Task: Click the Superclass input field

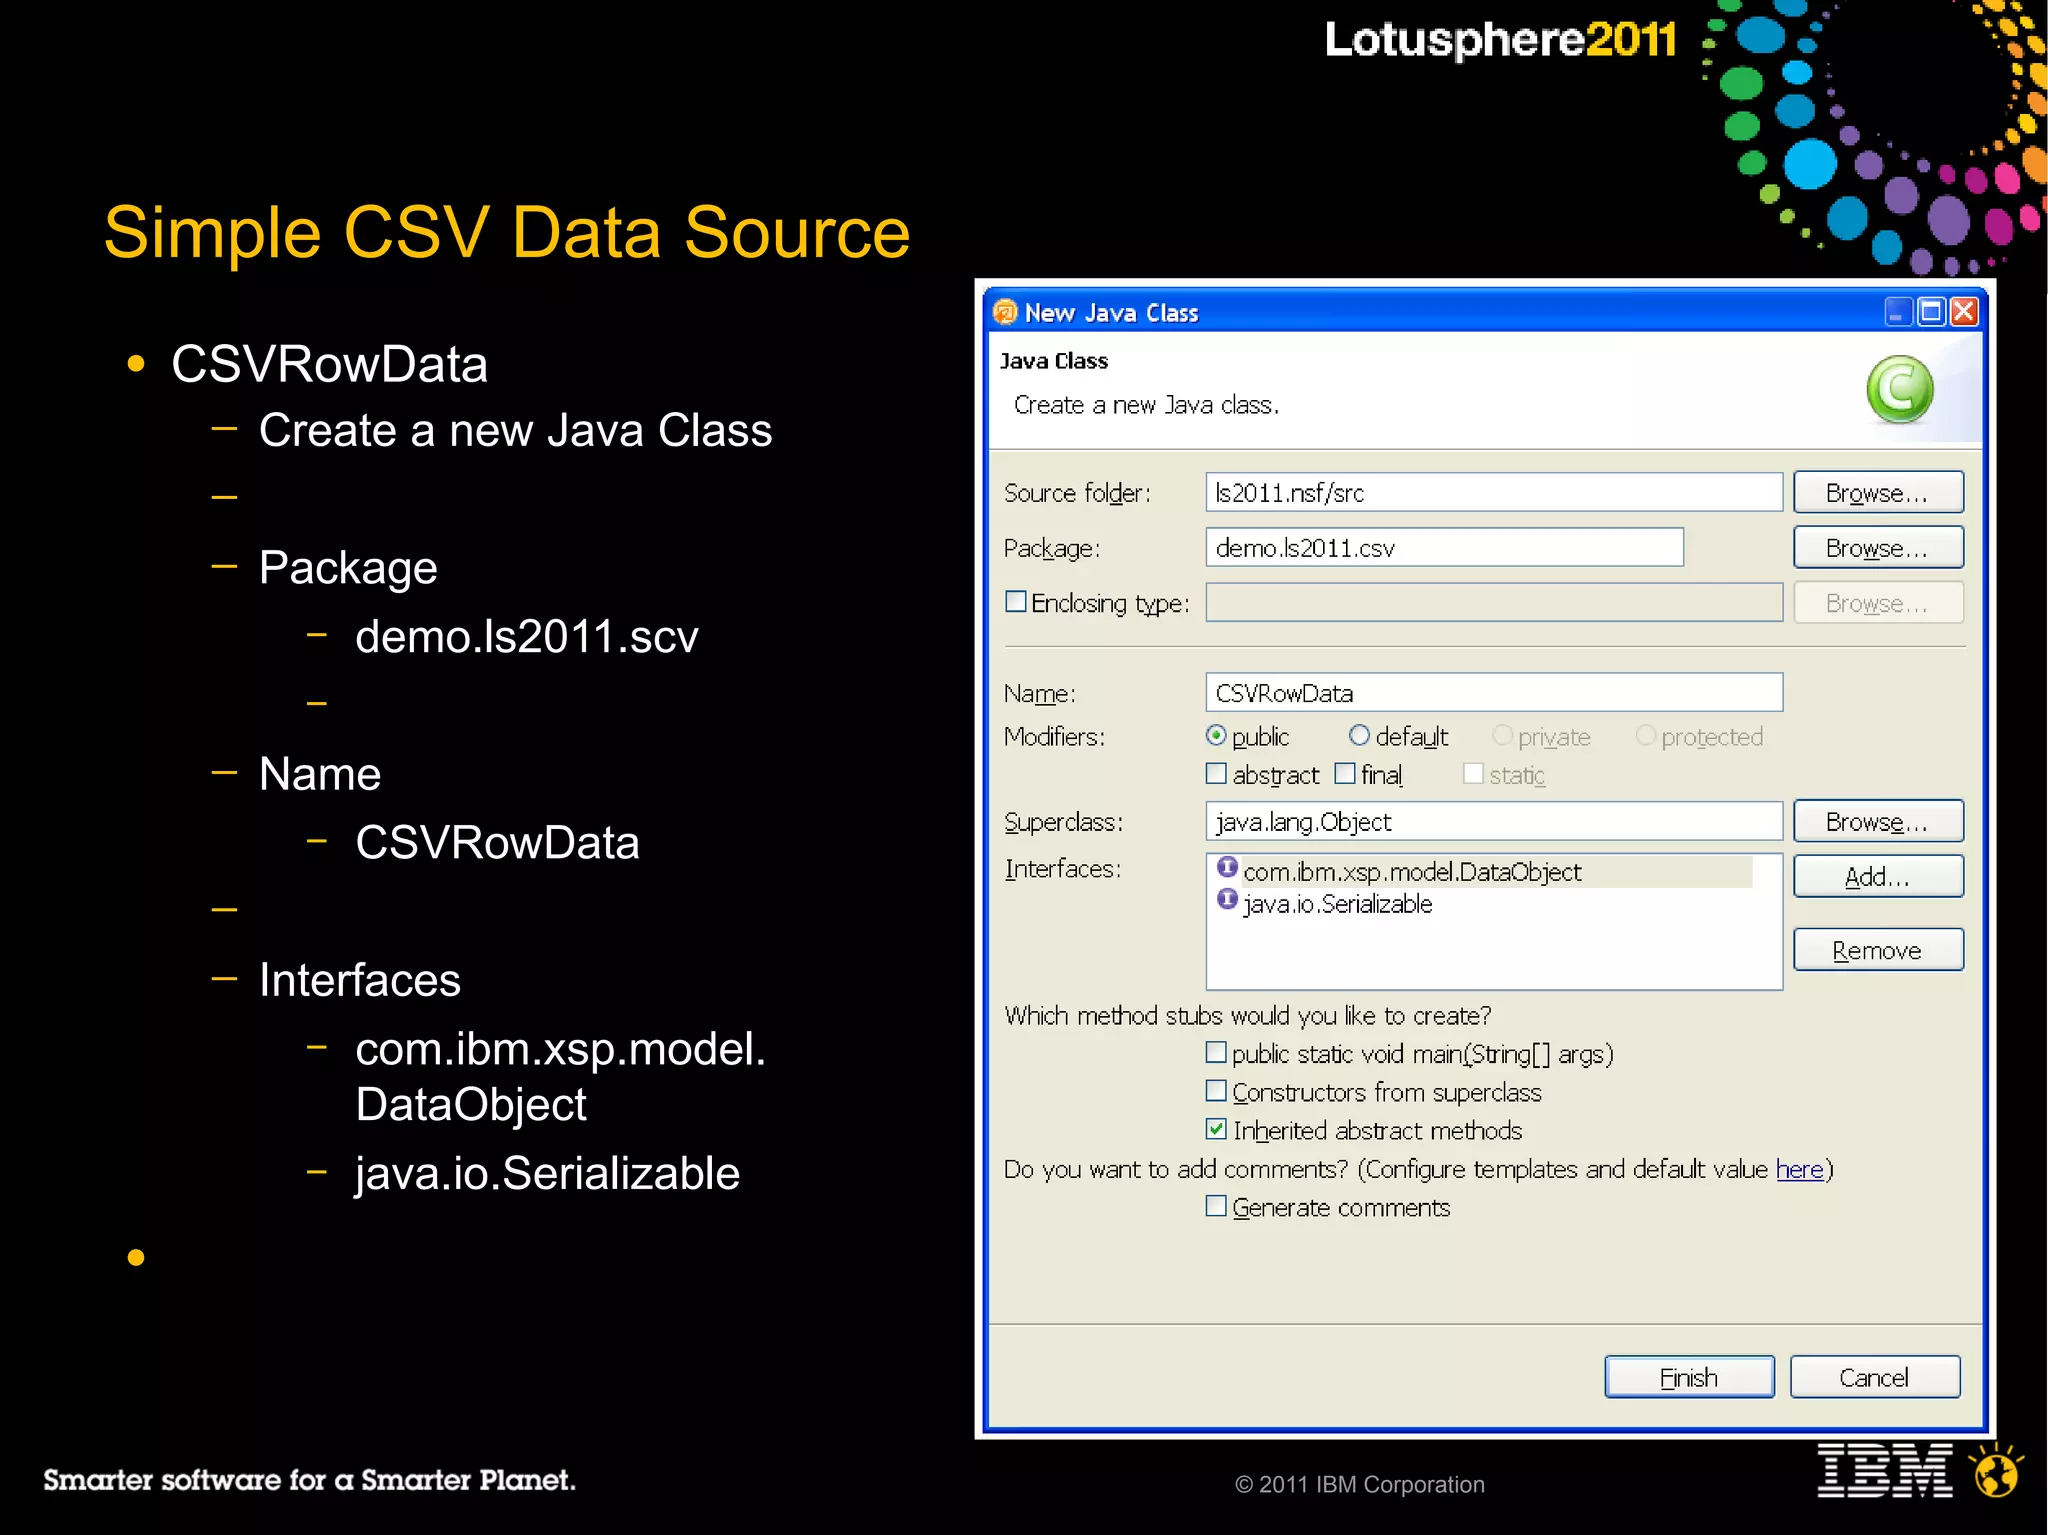Action: [1494, 821]
